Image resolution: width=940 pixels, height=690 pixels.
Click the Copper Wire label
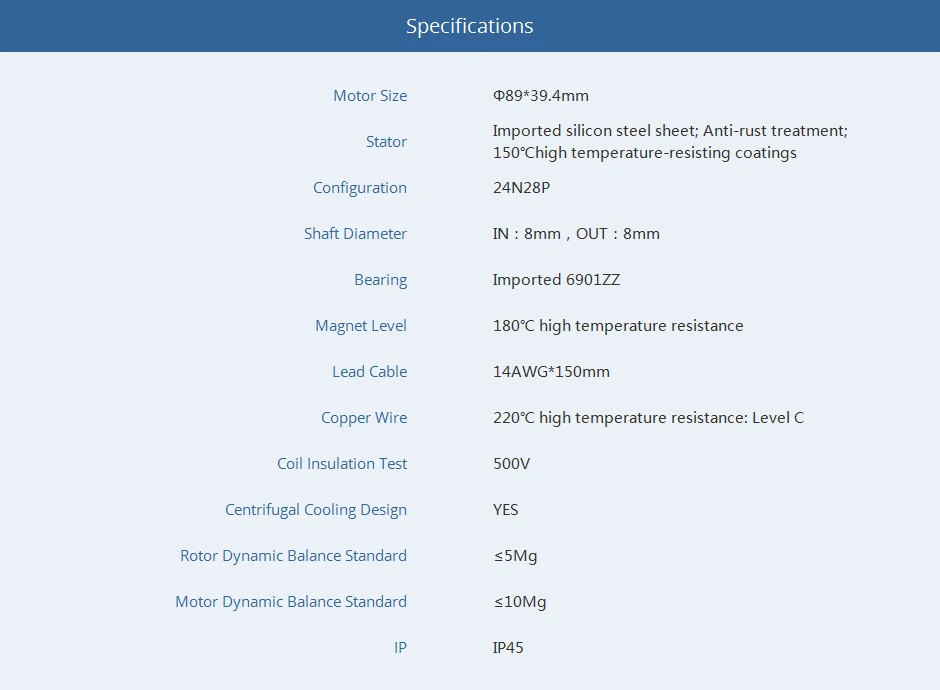click(364, 418)
